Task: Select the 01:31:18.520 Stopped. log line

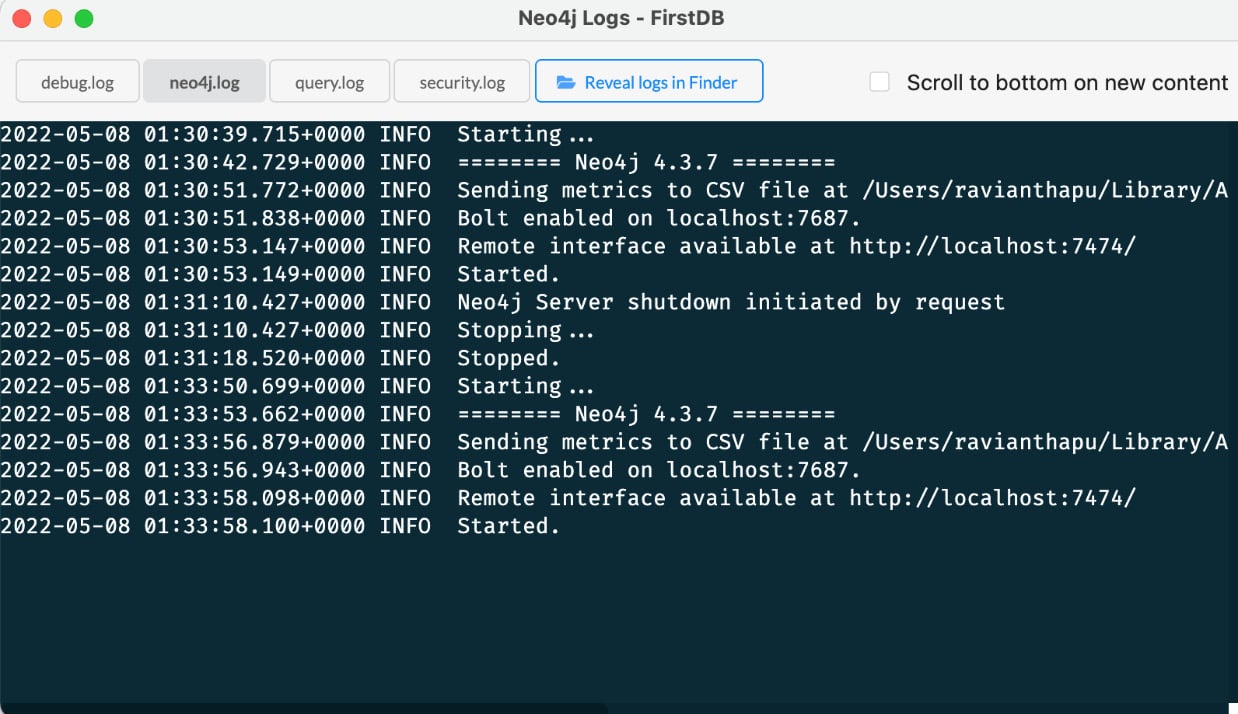Action: 280,358
